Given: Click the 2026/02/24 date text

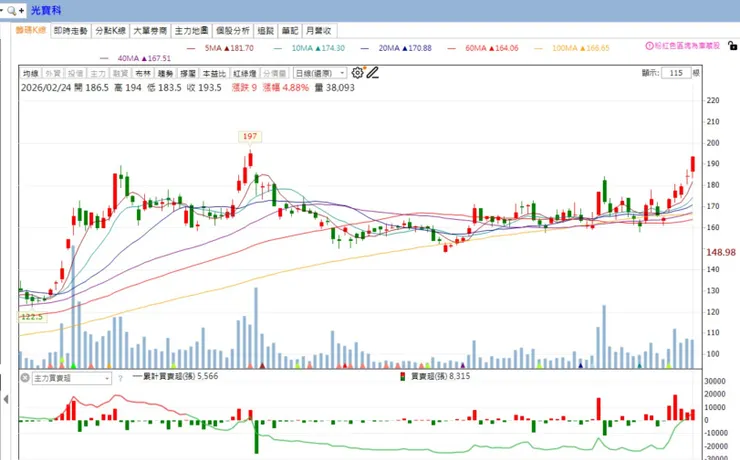Looking at the screenshot, I should click(x=46, y=88).
